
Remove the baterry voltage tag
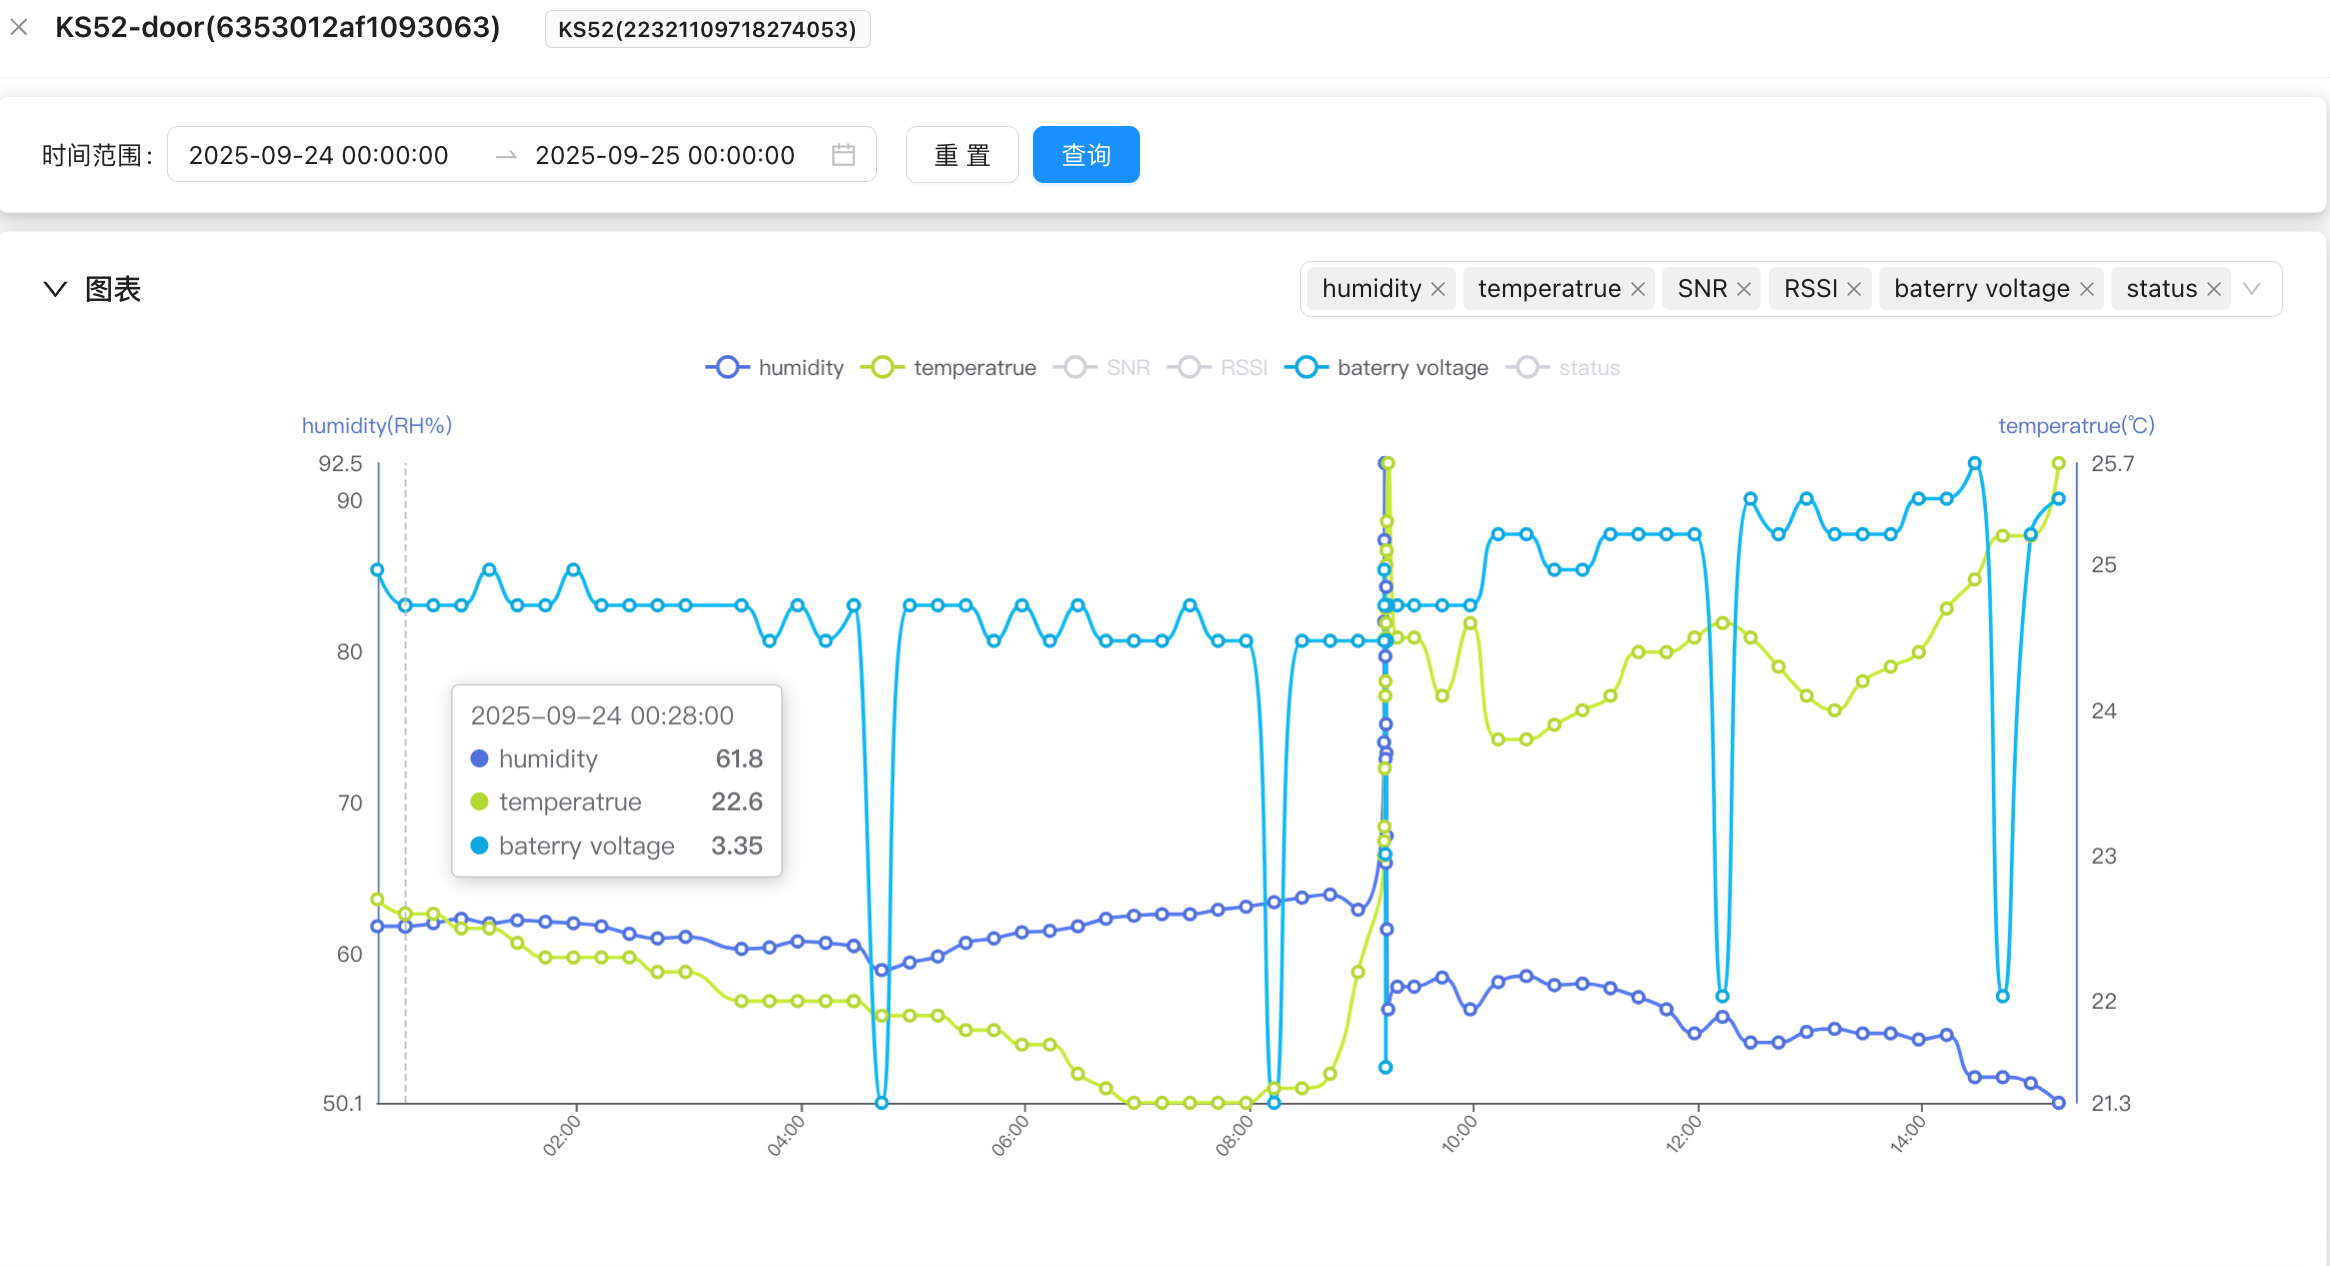(2087, 289)
